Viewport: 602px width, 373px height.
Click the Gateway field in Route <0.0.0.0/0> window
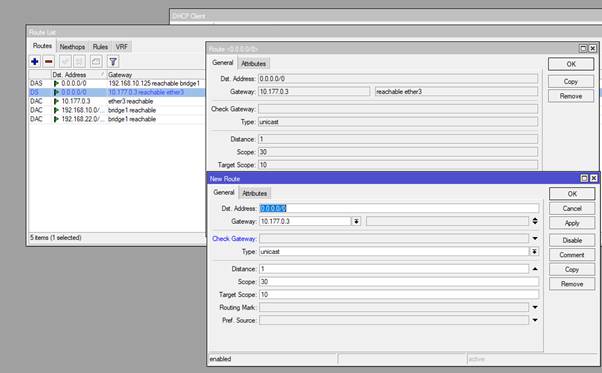pyautogui.click(x=314, y=92)
